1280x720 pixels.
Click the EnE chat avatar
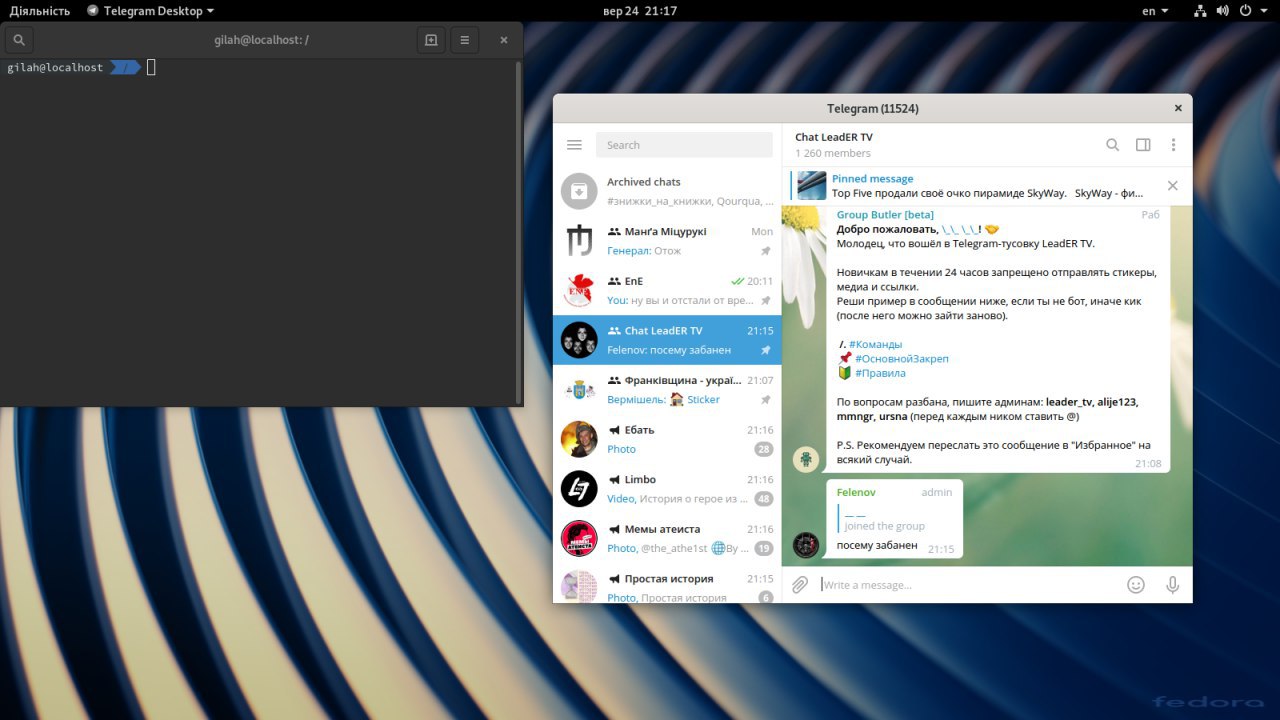579,291
